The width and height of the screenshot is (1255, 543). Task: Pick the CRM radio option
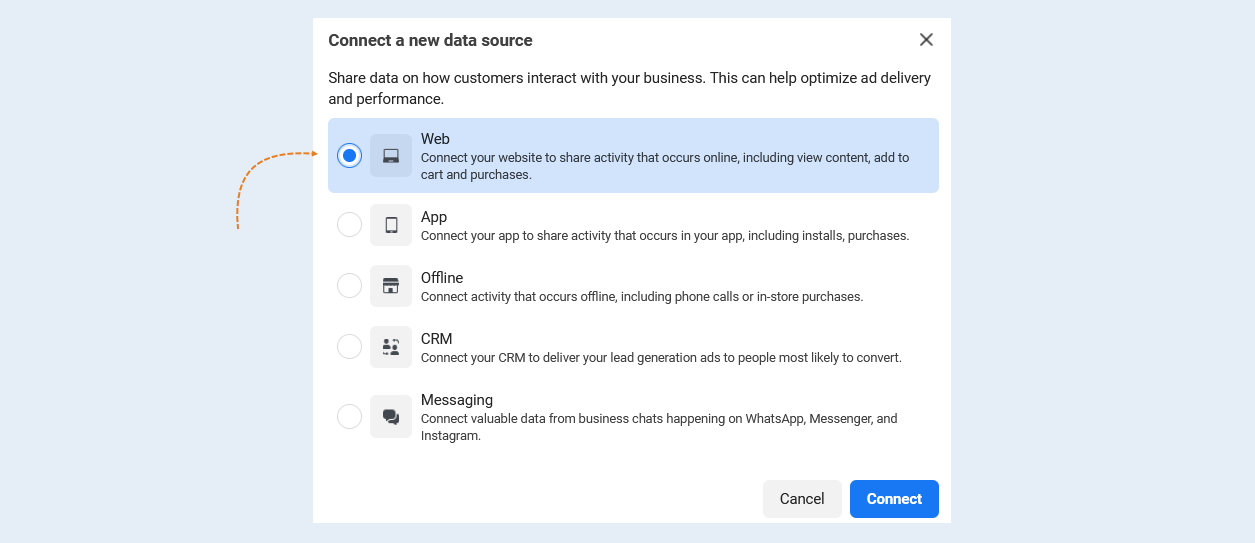tap(349, 347)
